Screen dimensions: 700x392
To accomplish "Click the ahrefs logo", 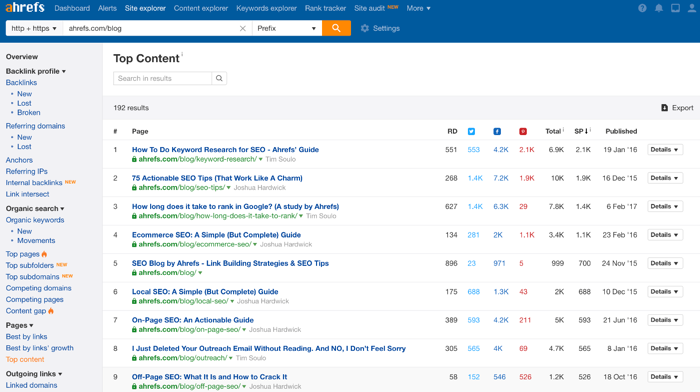I will pyautogui.click(x=25, y=8).
